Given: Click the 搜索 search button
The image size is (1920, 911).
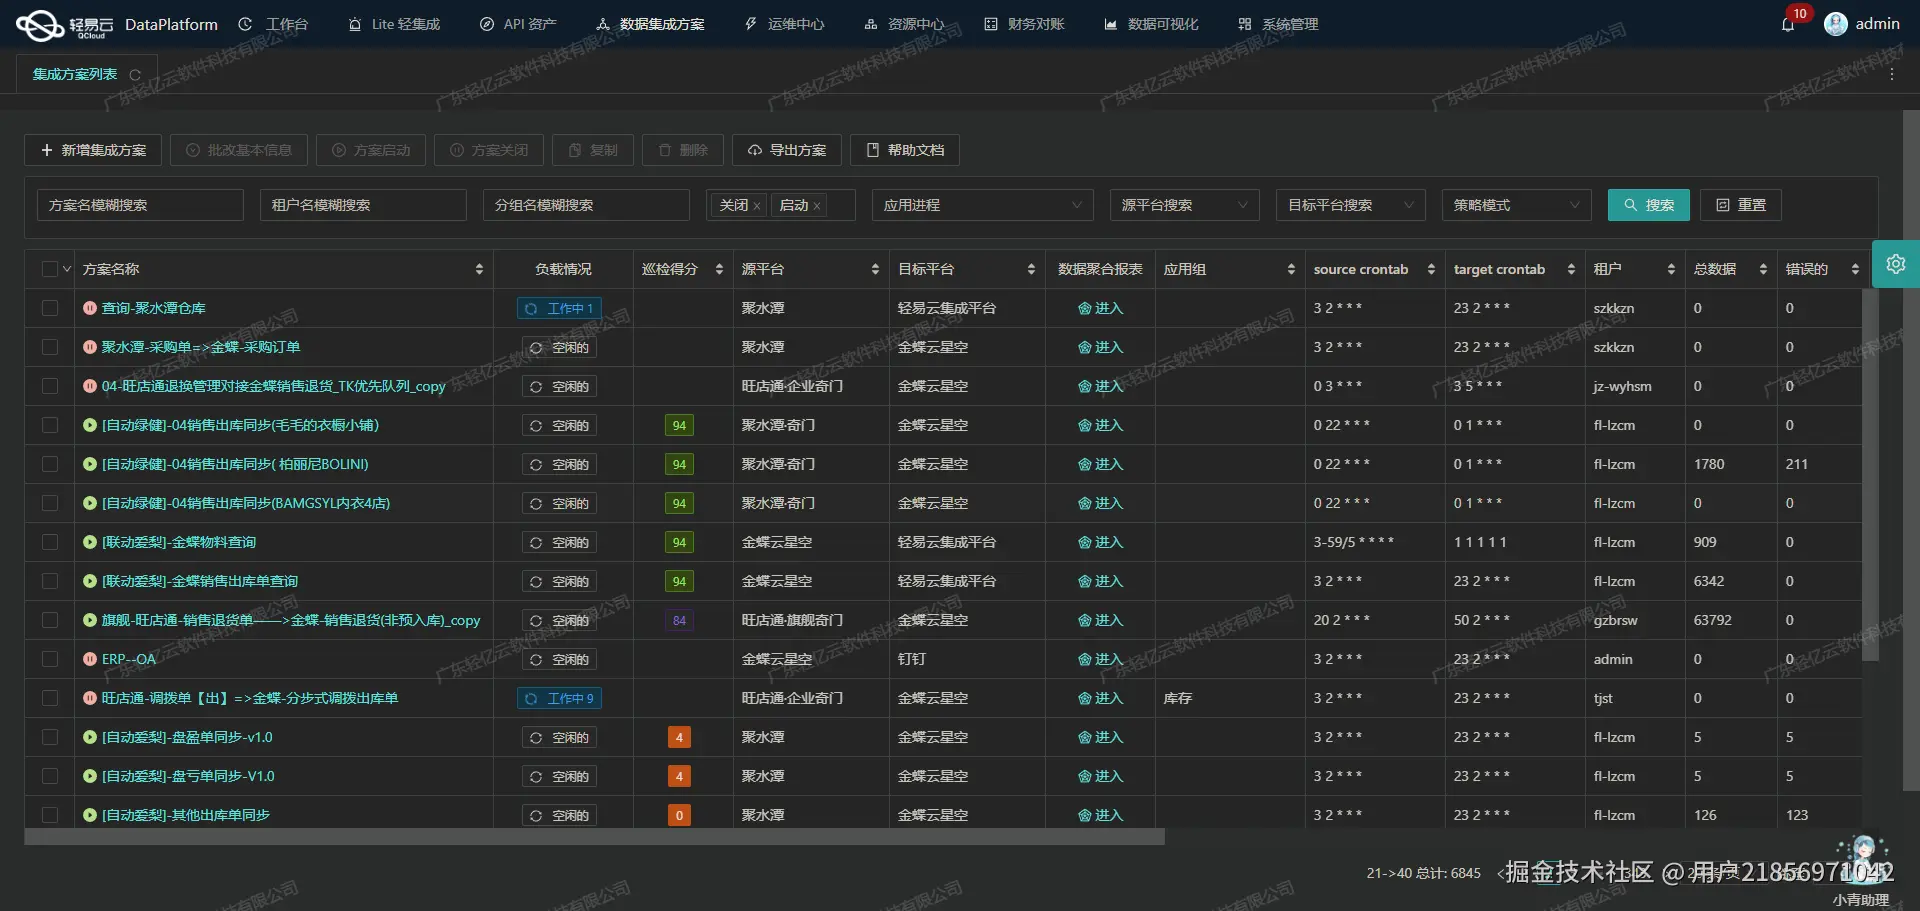Looking at the screenshot, I should click(x=1648, y=205).
